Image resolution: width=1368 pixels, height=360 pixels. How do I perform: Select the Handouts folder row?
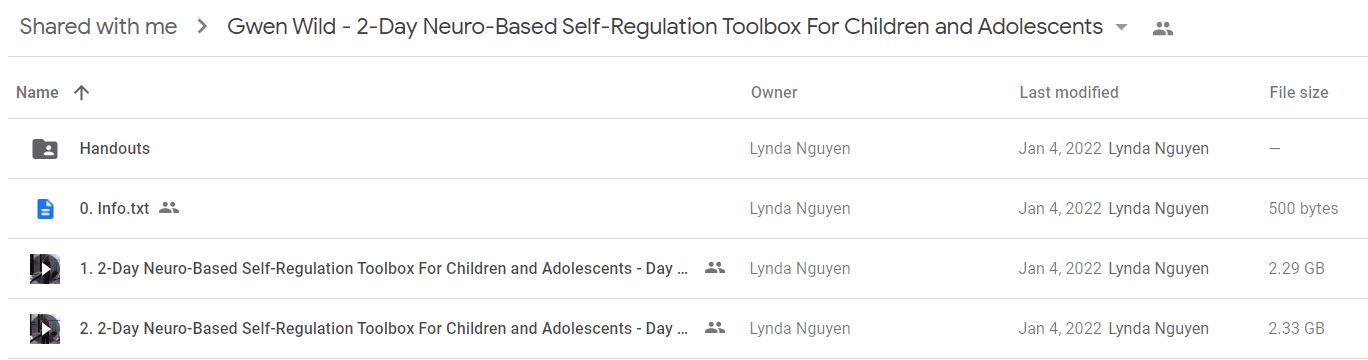[x=684, y=149]
